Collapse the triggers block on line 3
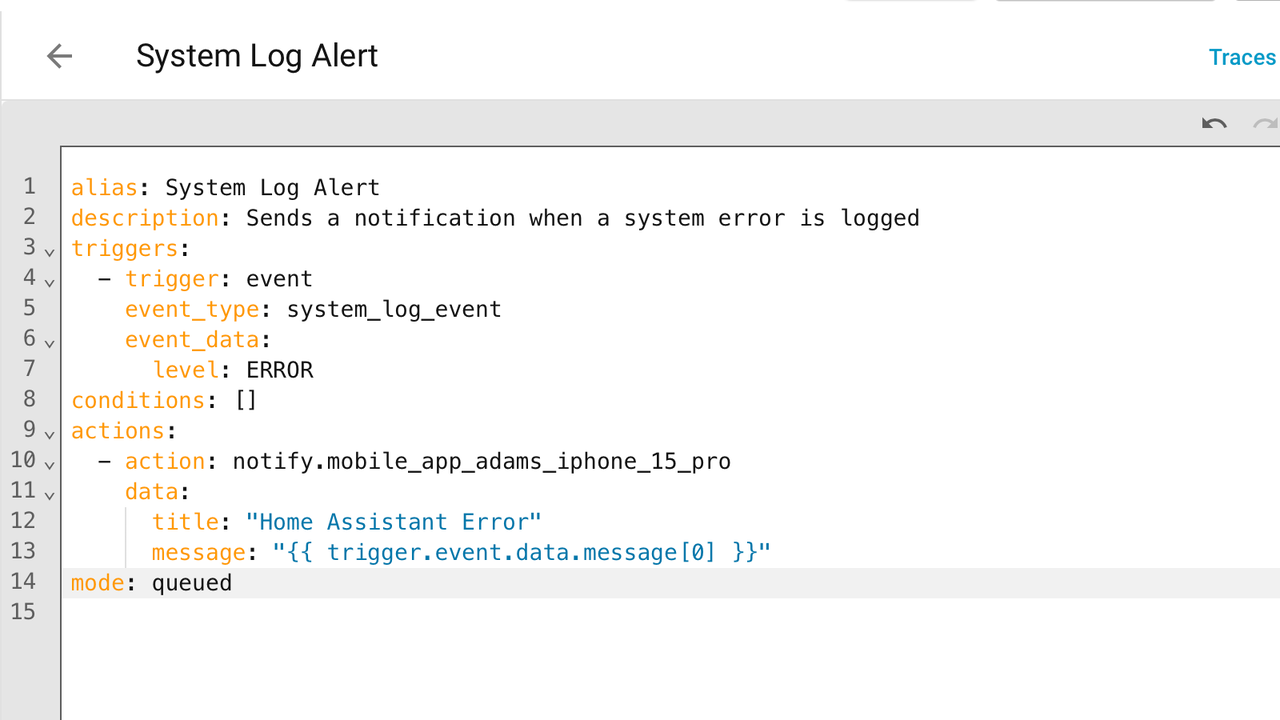The image size is (1280, 720). pyautogui.click(x=50, y=251)
